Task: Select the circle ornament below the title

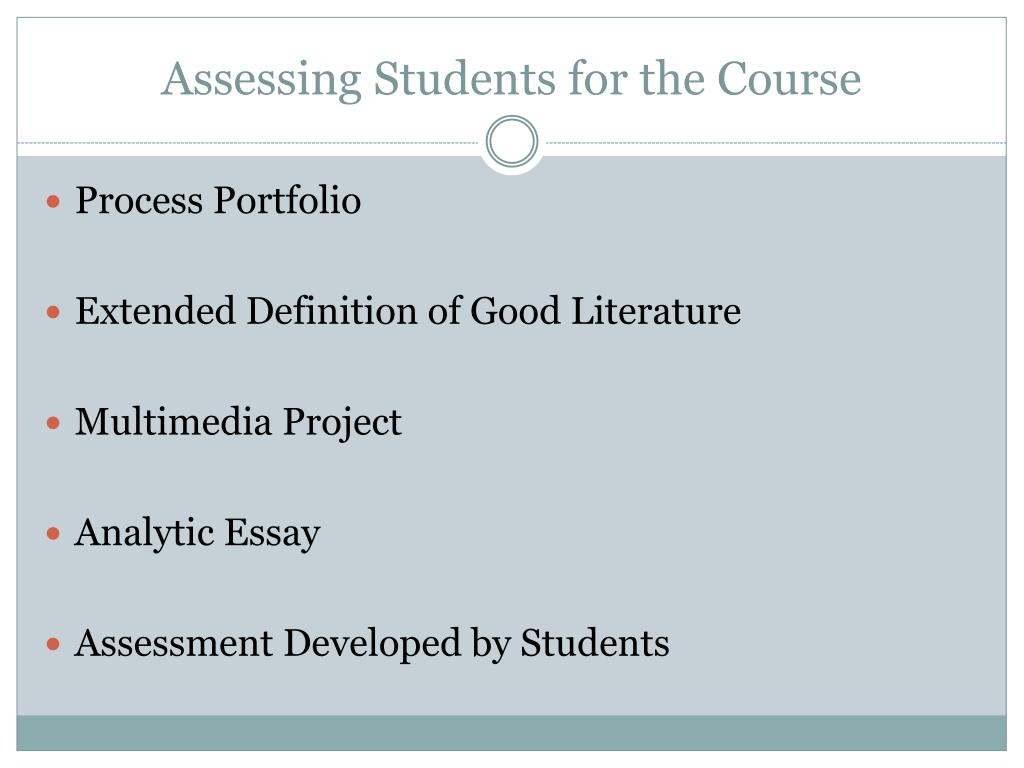Action: coord(512,141)
